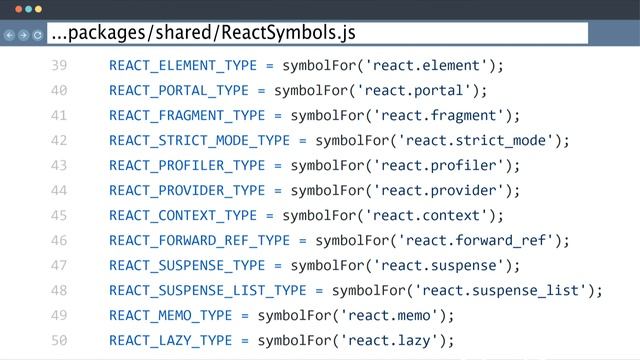The image size is (640, 360).
Task: Click line number 39
Action: (x=59, y=65)
